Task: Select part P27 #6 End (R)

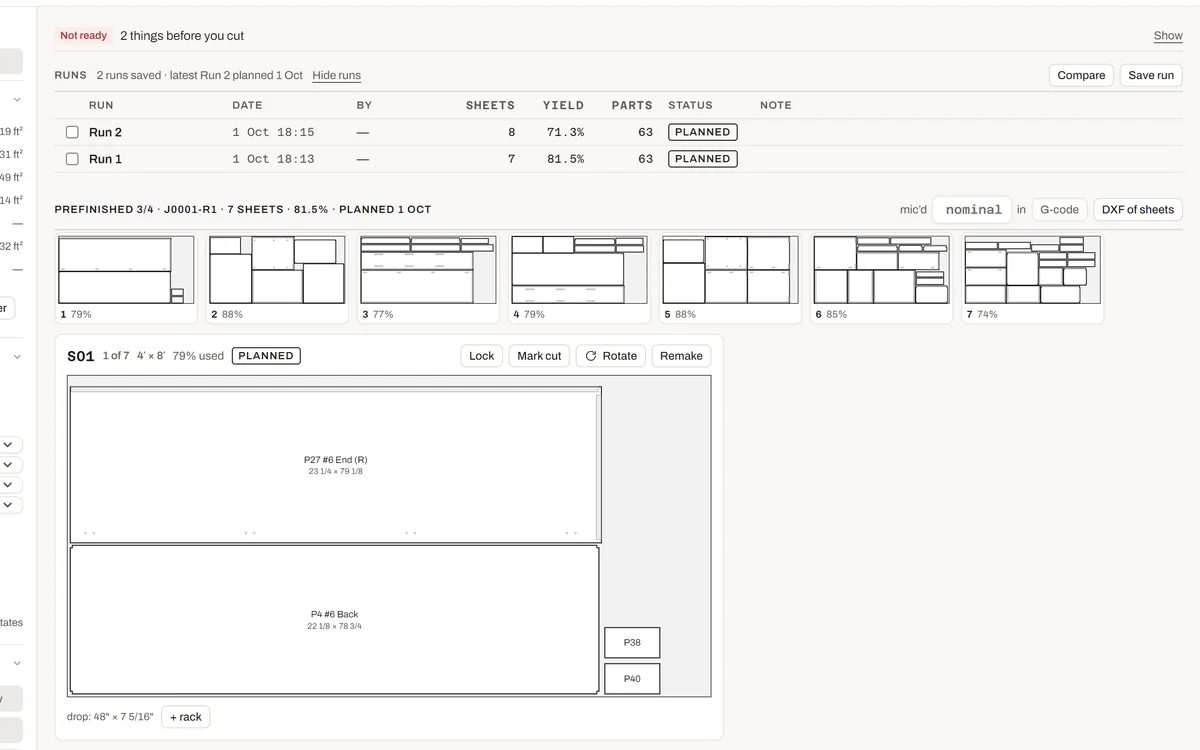Action: point(335,466)
